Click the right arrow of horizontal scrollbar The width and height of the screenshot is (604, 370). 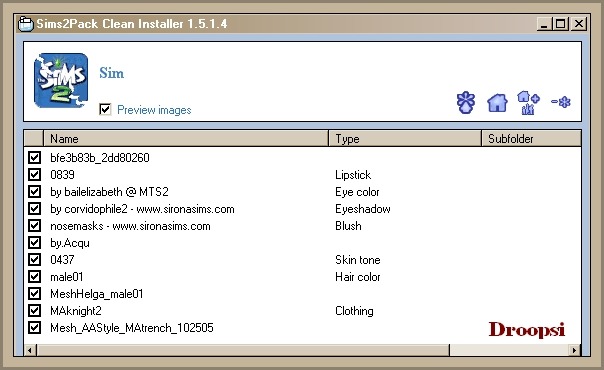574,350
